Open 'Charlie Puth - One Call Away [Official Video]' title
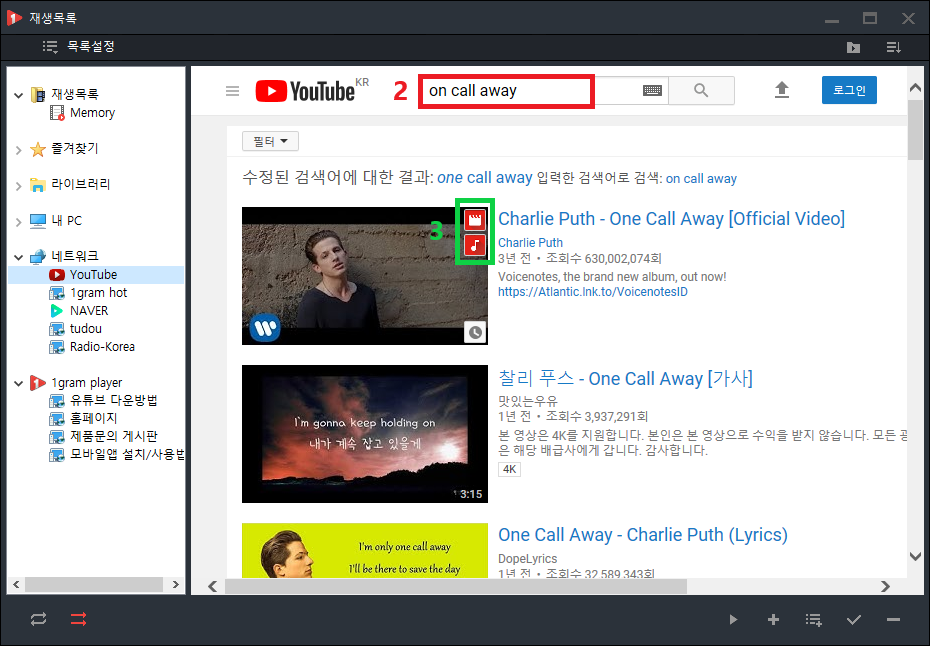The image size is (930, 646). 671,219
